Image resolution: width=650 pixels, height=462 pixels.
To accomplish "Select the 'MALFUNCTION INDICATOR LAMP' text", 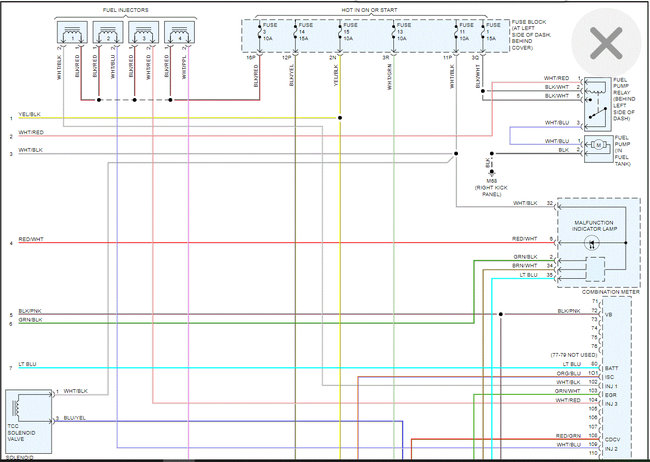I will (594, 226).
